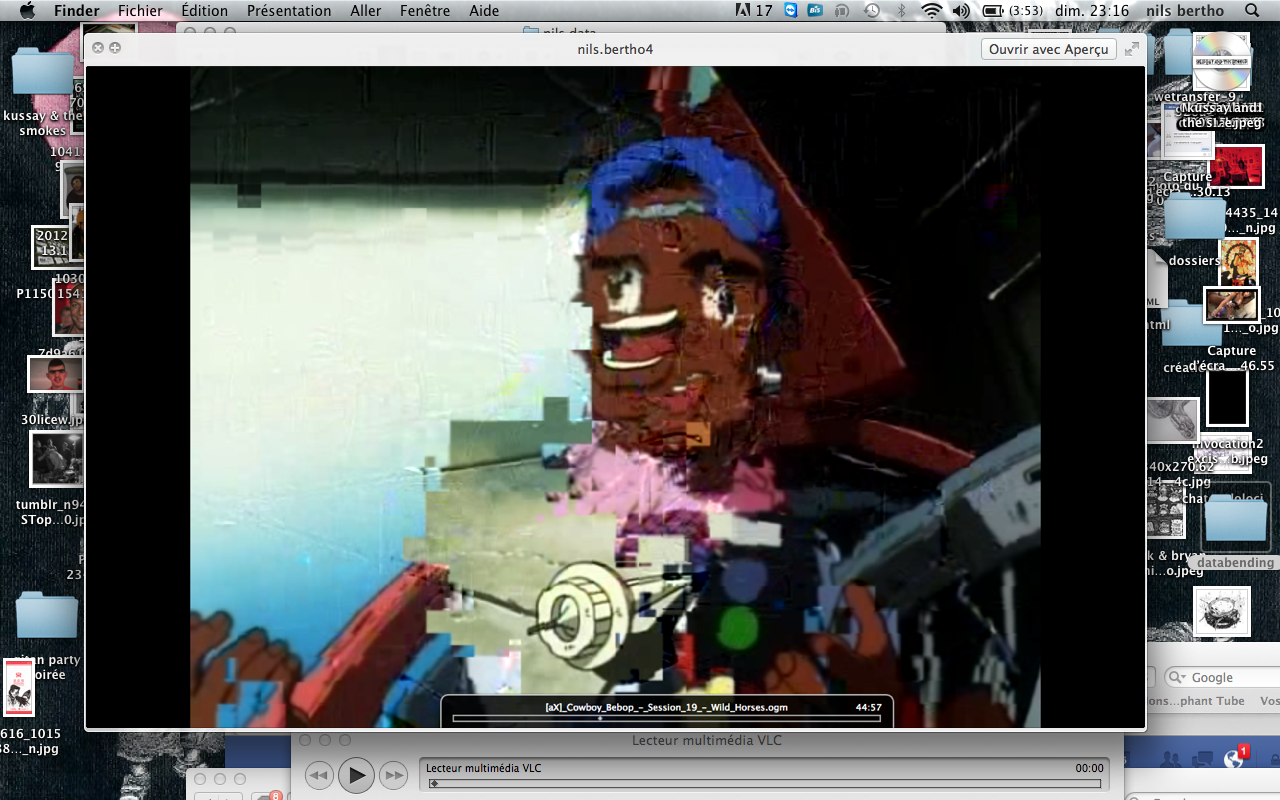Open the Fichier menu
Viewport: 1280px width, 800px height.
(140, 11)
